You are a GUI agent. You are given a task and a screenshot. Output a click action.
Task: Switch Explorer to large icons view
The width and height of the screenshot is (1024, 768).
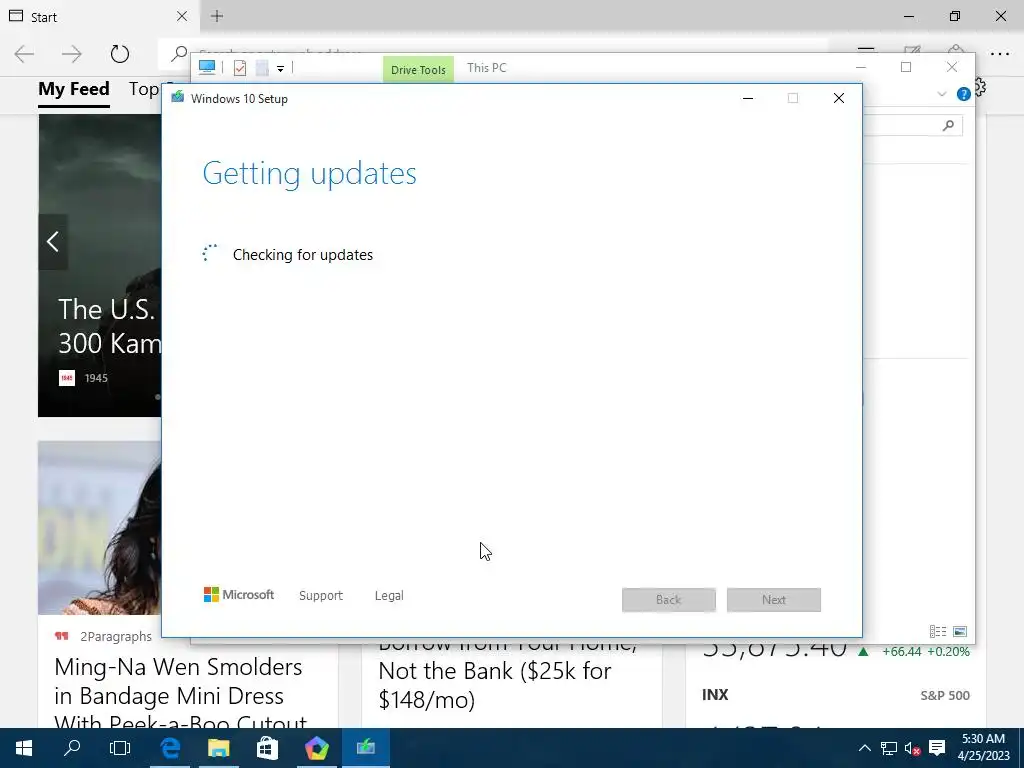click(x=960, y=632)
